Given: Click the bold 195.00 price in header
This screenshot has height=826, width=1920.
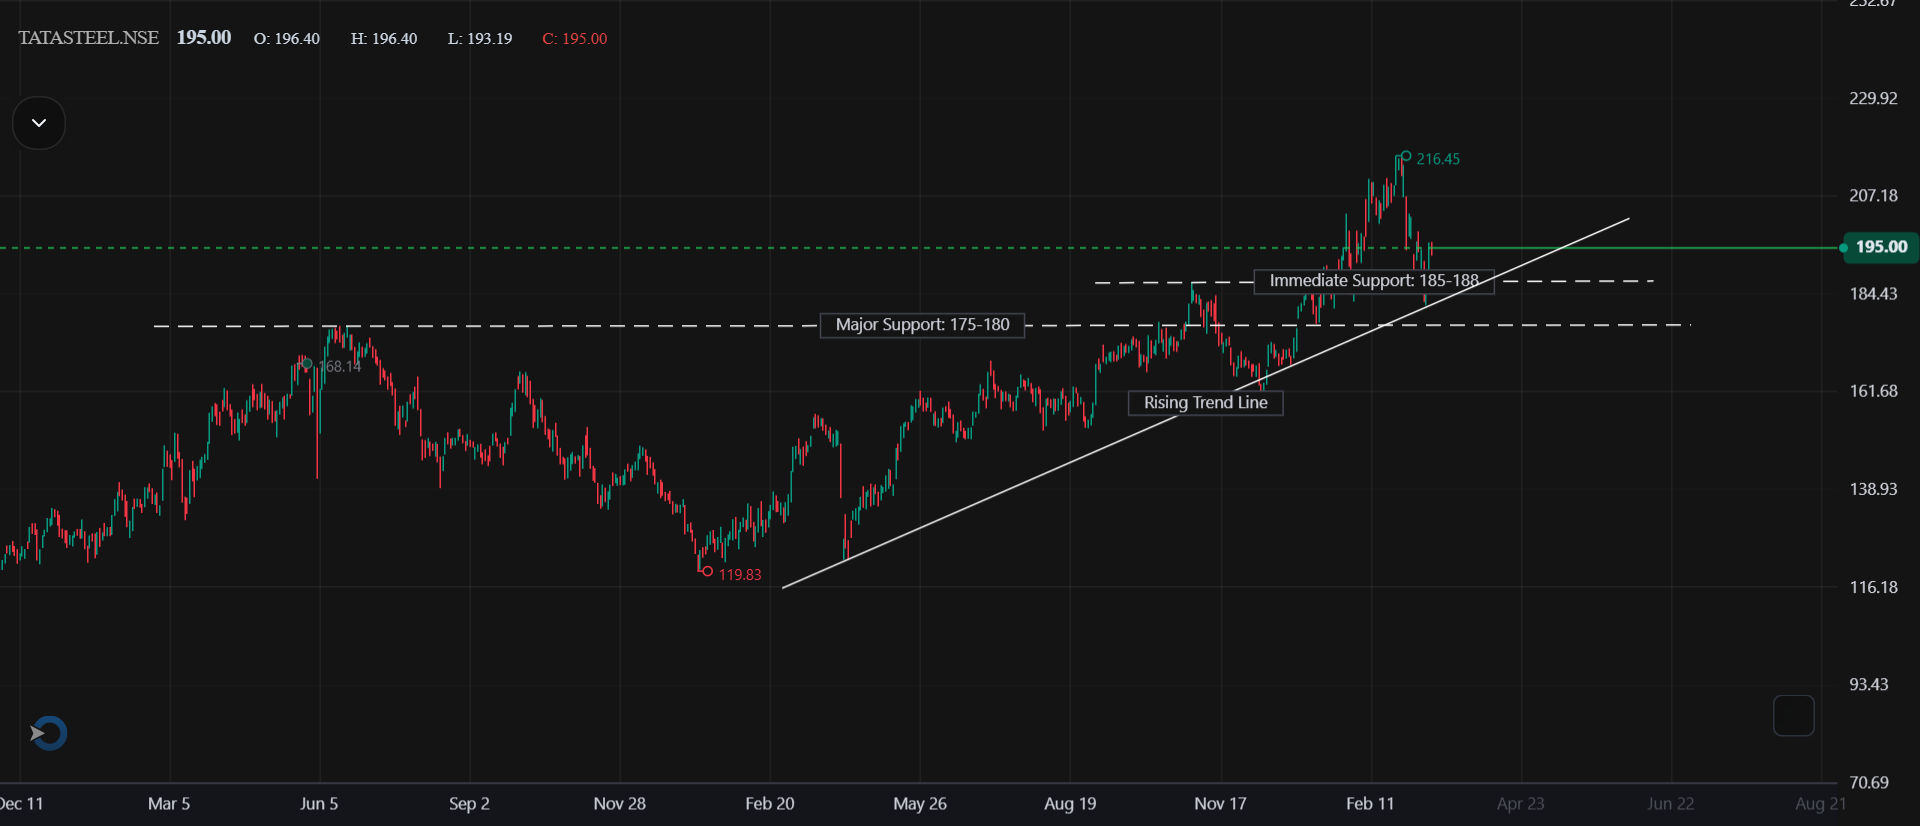Looking at the screenshot, I should [x=204, y=38].
